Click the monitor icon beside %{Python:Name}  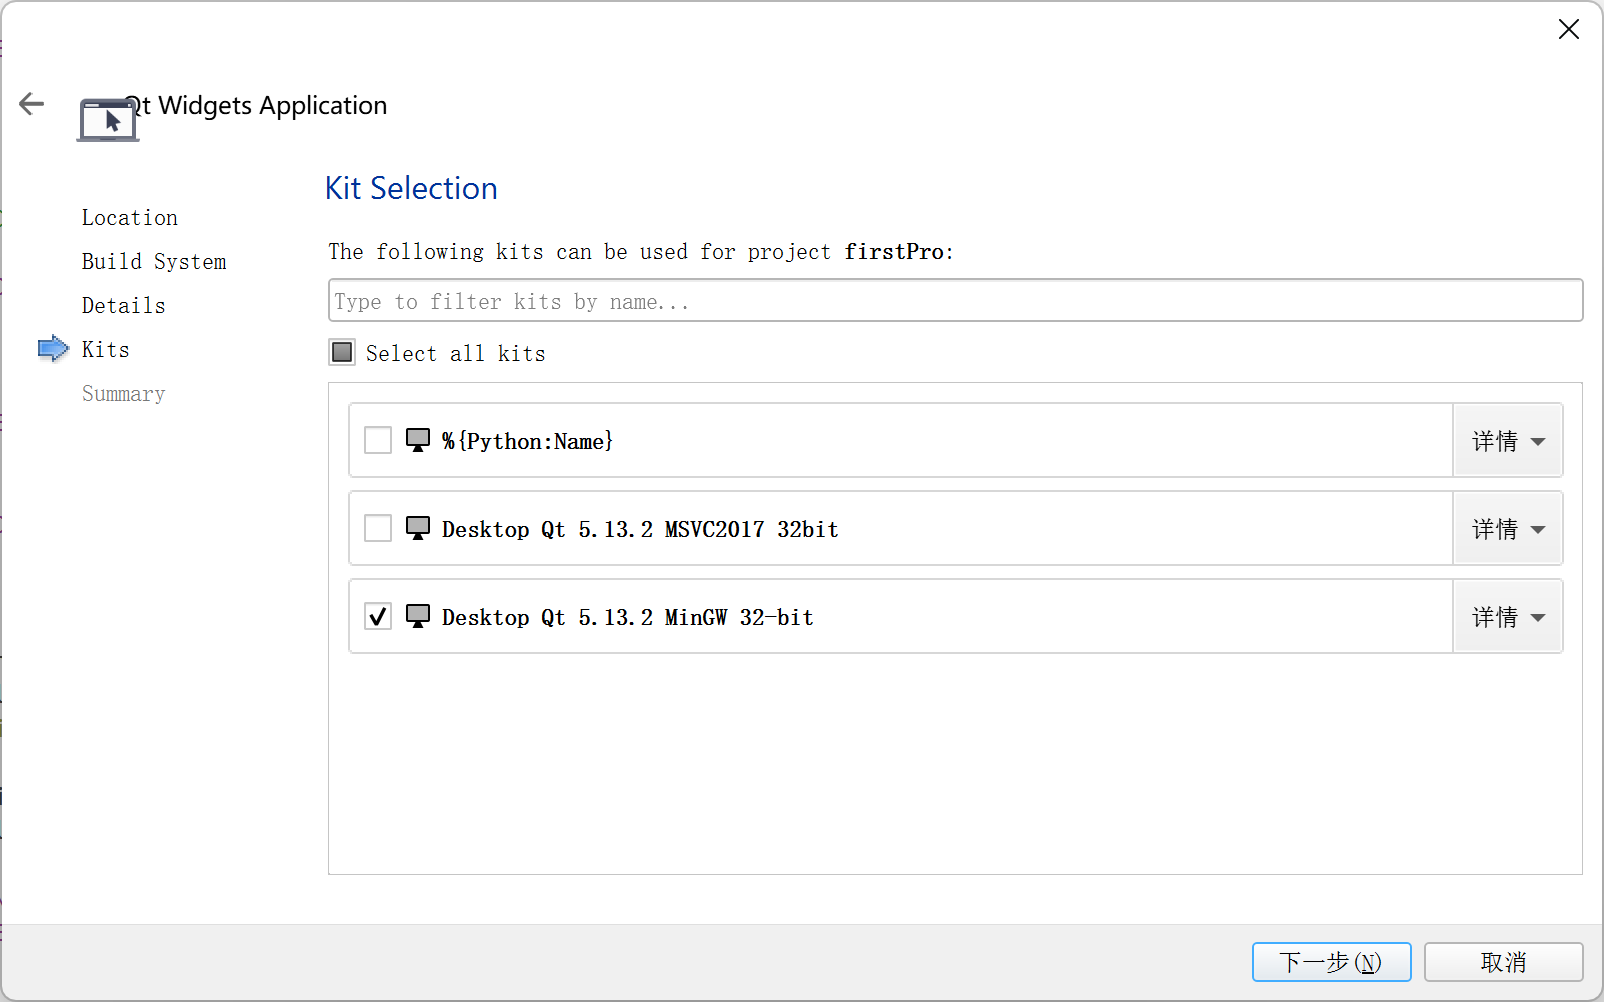[x=418, y=440]
